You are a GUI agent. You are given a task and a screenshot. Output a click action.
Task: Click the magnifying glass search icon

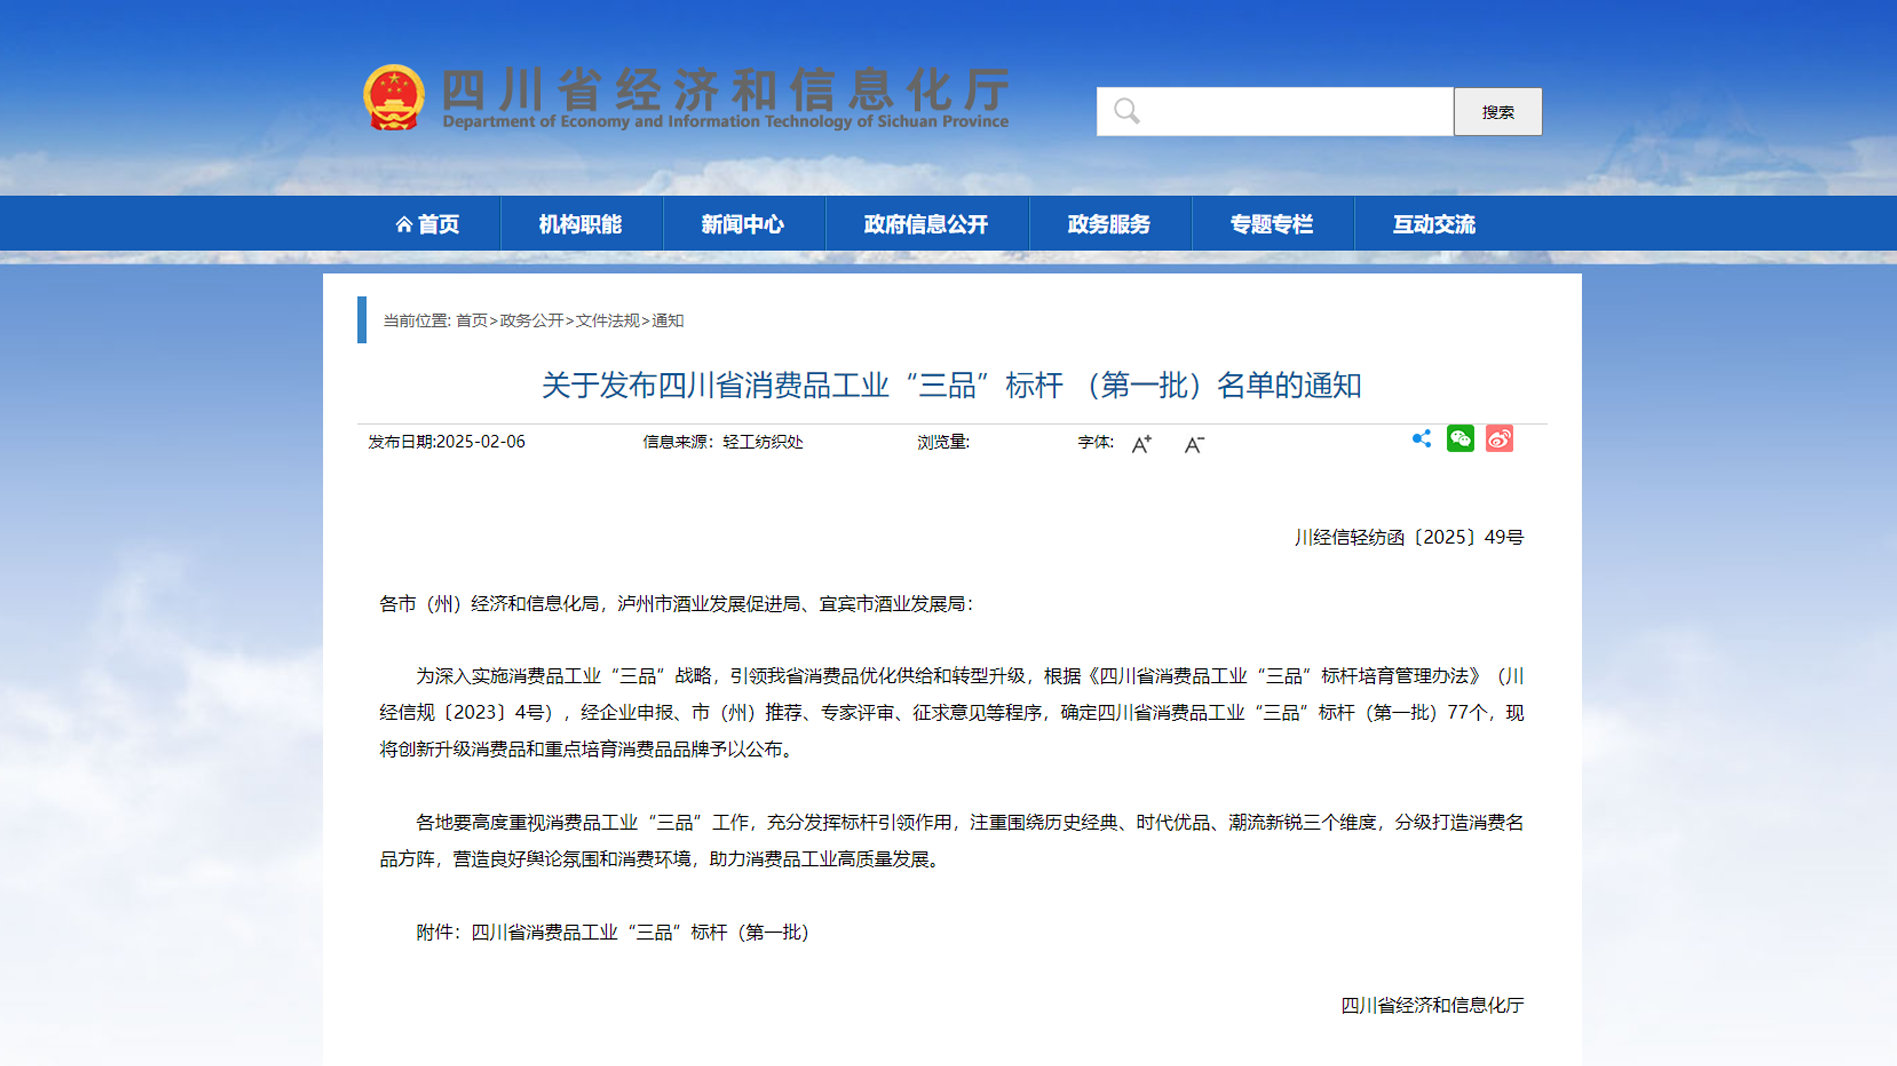pyautogui.click(x=1127, y=111)
